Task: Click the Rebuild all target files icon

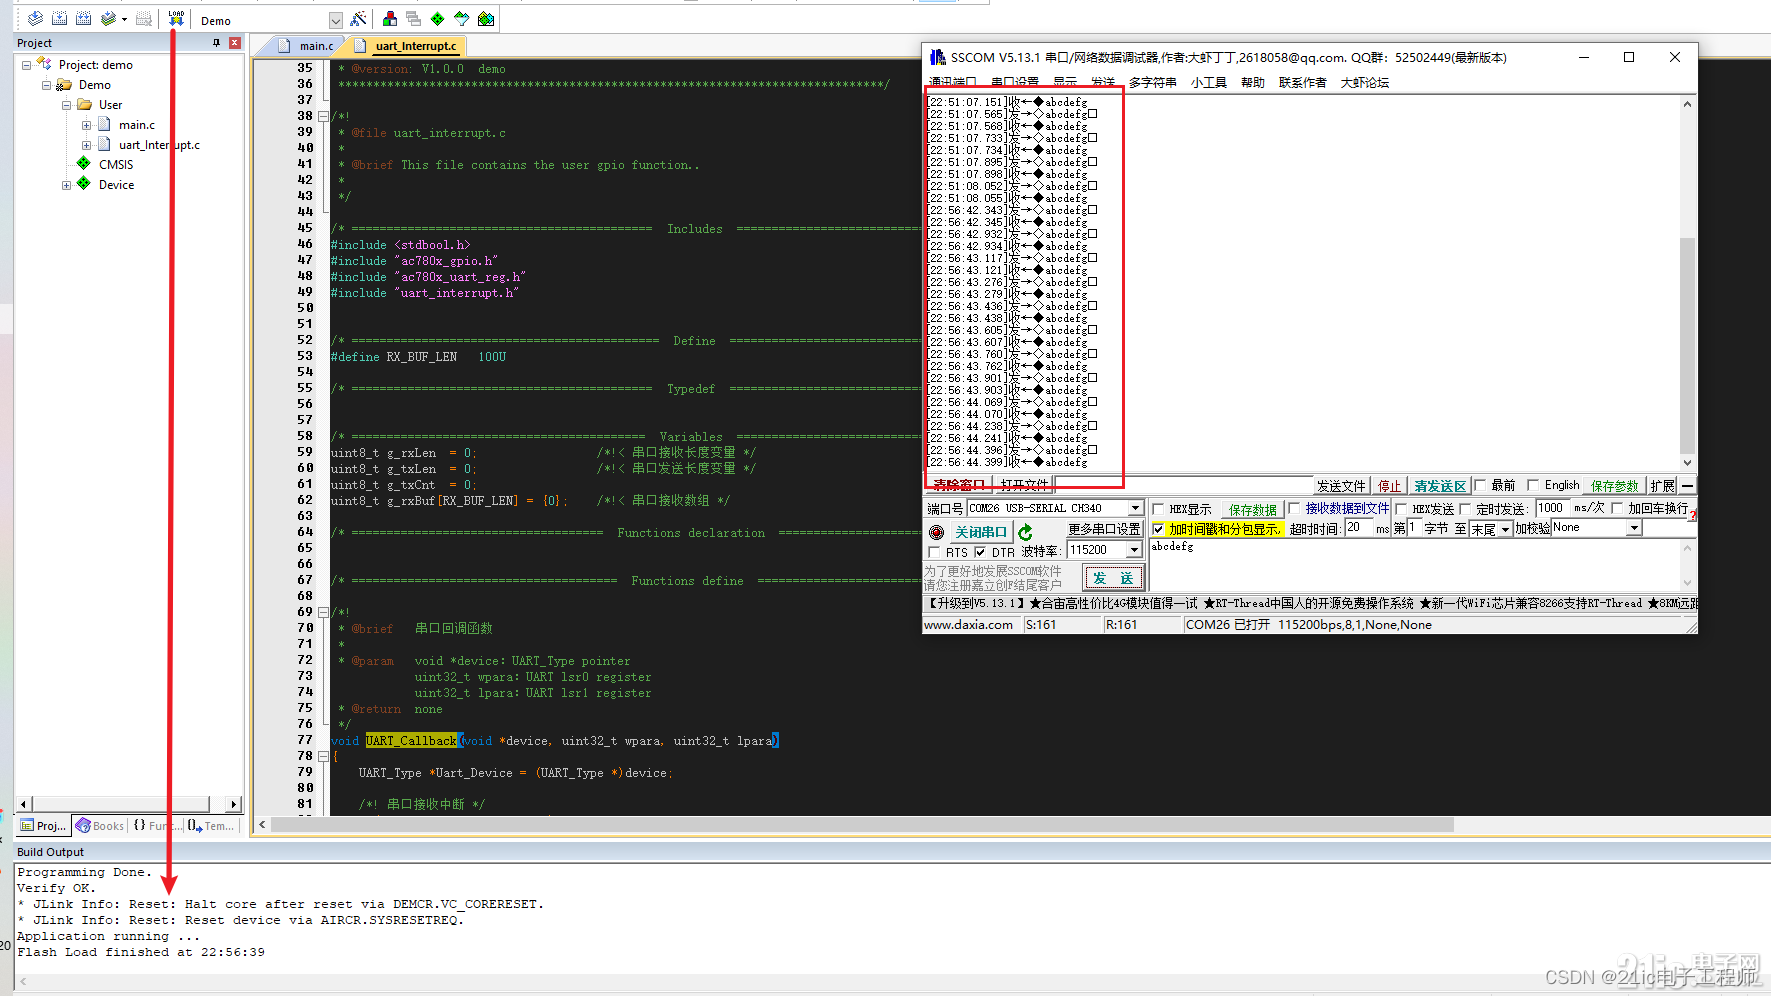Action: click(x=83, y=19)
